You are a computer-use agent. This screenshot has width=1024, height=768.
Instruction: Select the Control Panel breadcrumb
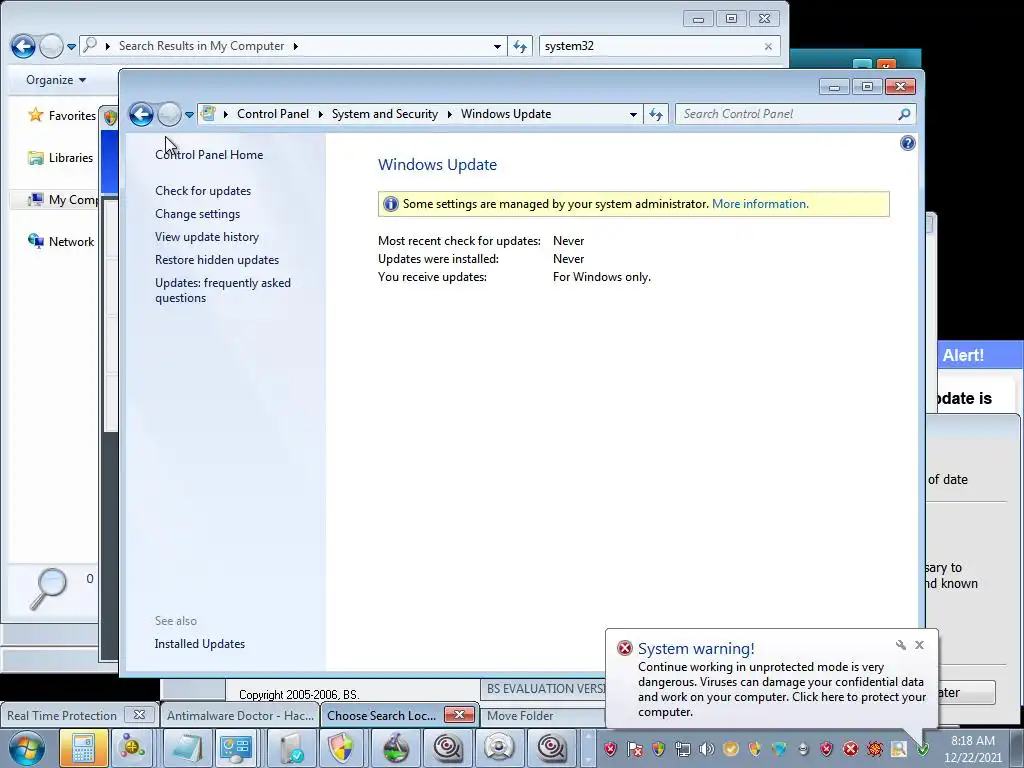pyautogui.click(x=273, y=114)
